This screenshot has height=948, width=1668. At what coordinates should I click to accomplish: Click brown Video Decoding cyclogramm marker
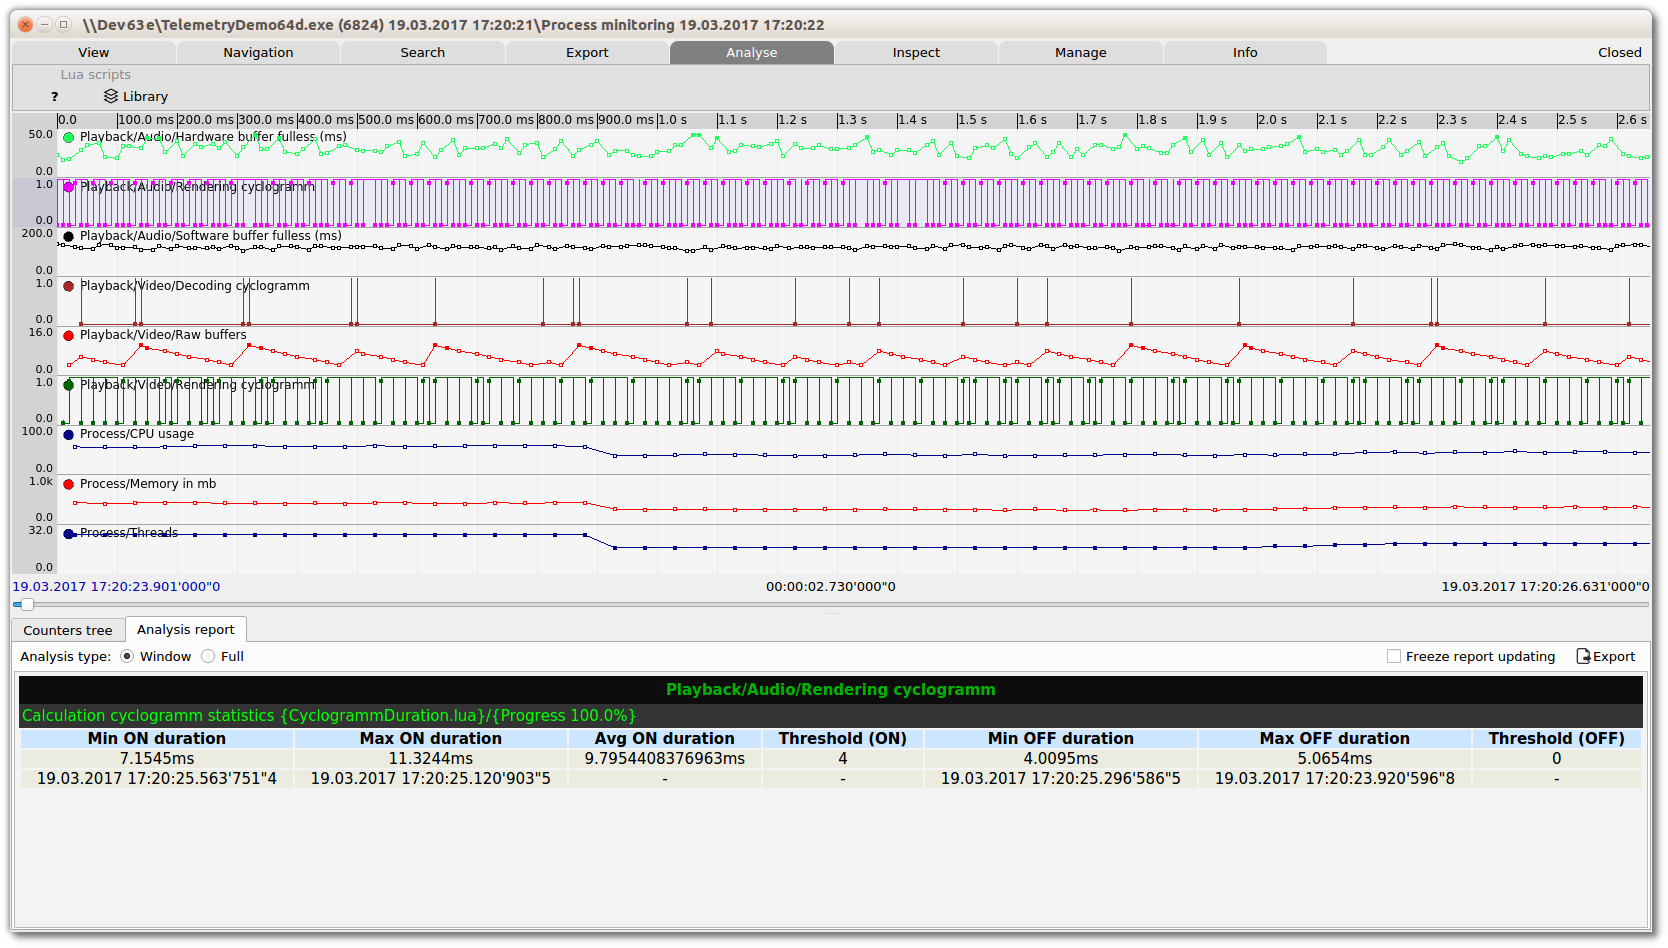pos(69,286)
